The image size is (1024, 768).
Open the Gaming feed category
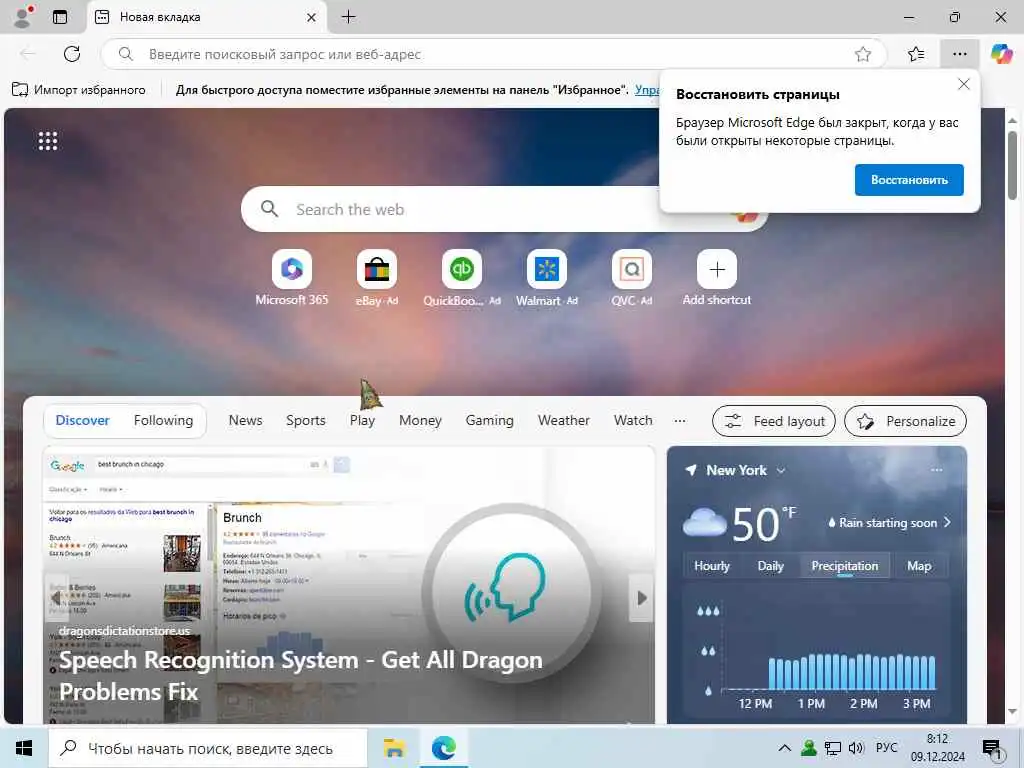coord(489,421)
